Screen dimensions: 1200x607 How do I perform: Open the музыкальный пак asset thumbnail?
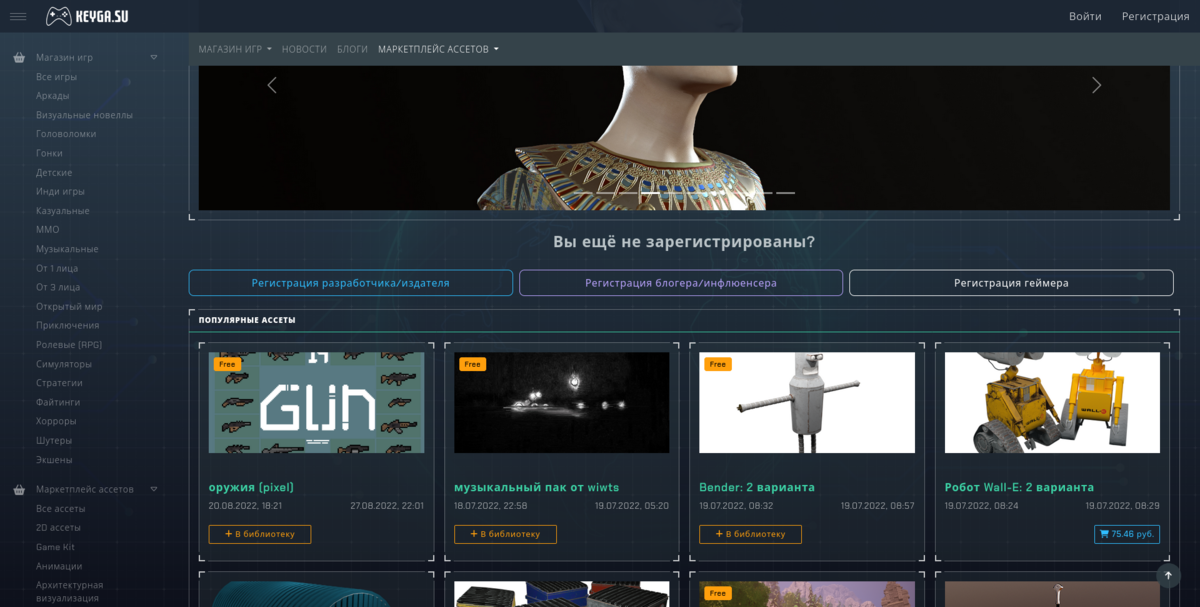point(562,402)
